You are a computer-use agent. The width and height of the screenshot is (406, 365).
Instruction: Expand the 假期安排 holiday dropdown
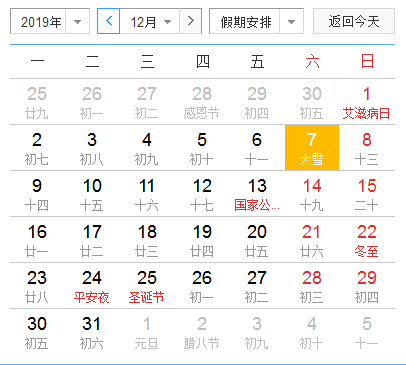256,22
